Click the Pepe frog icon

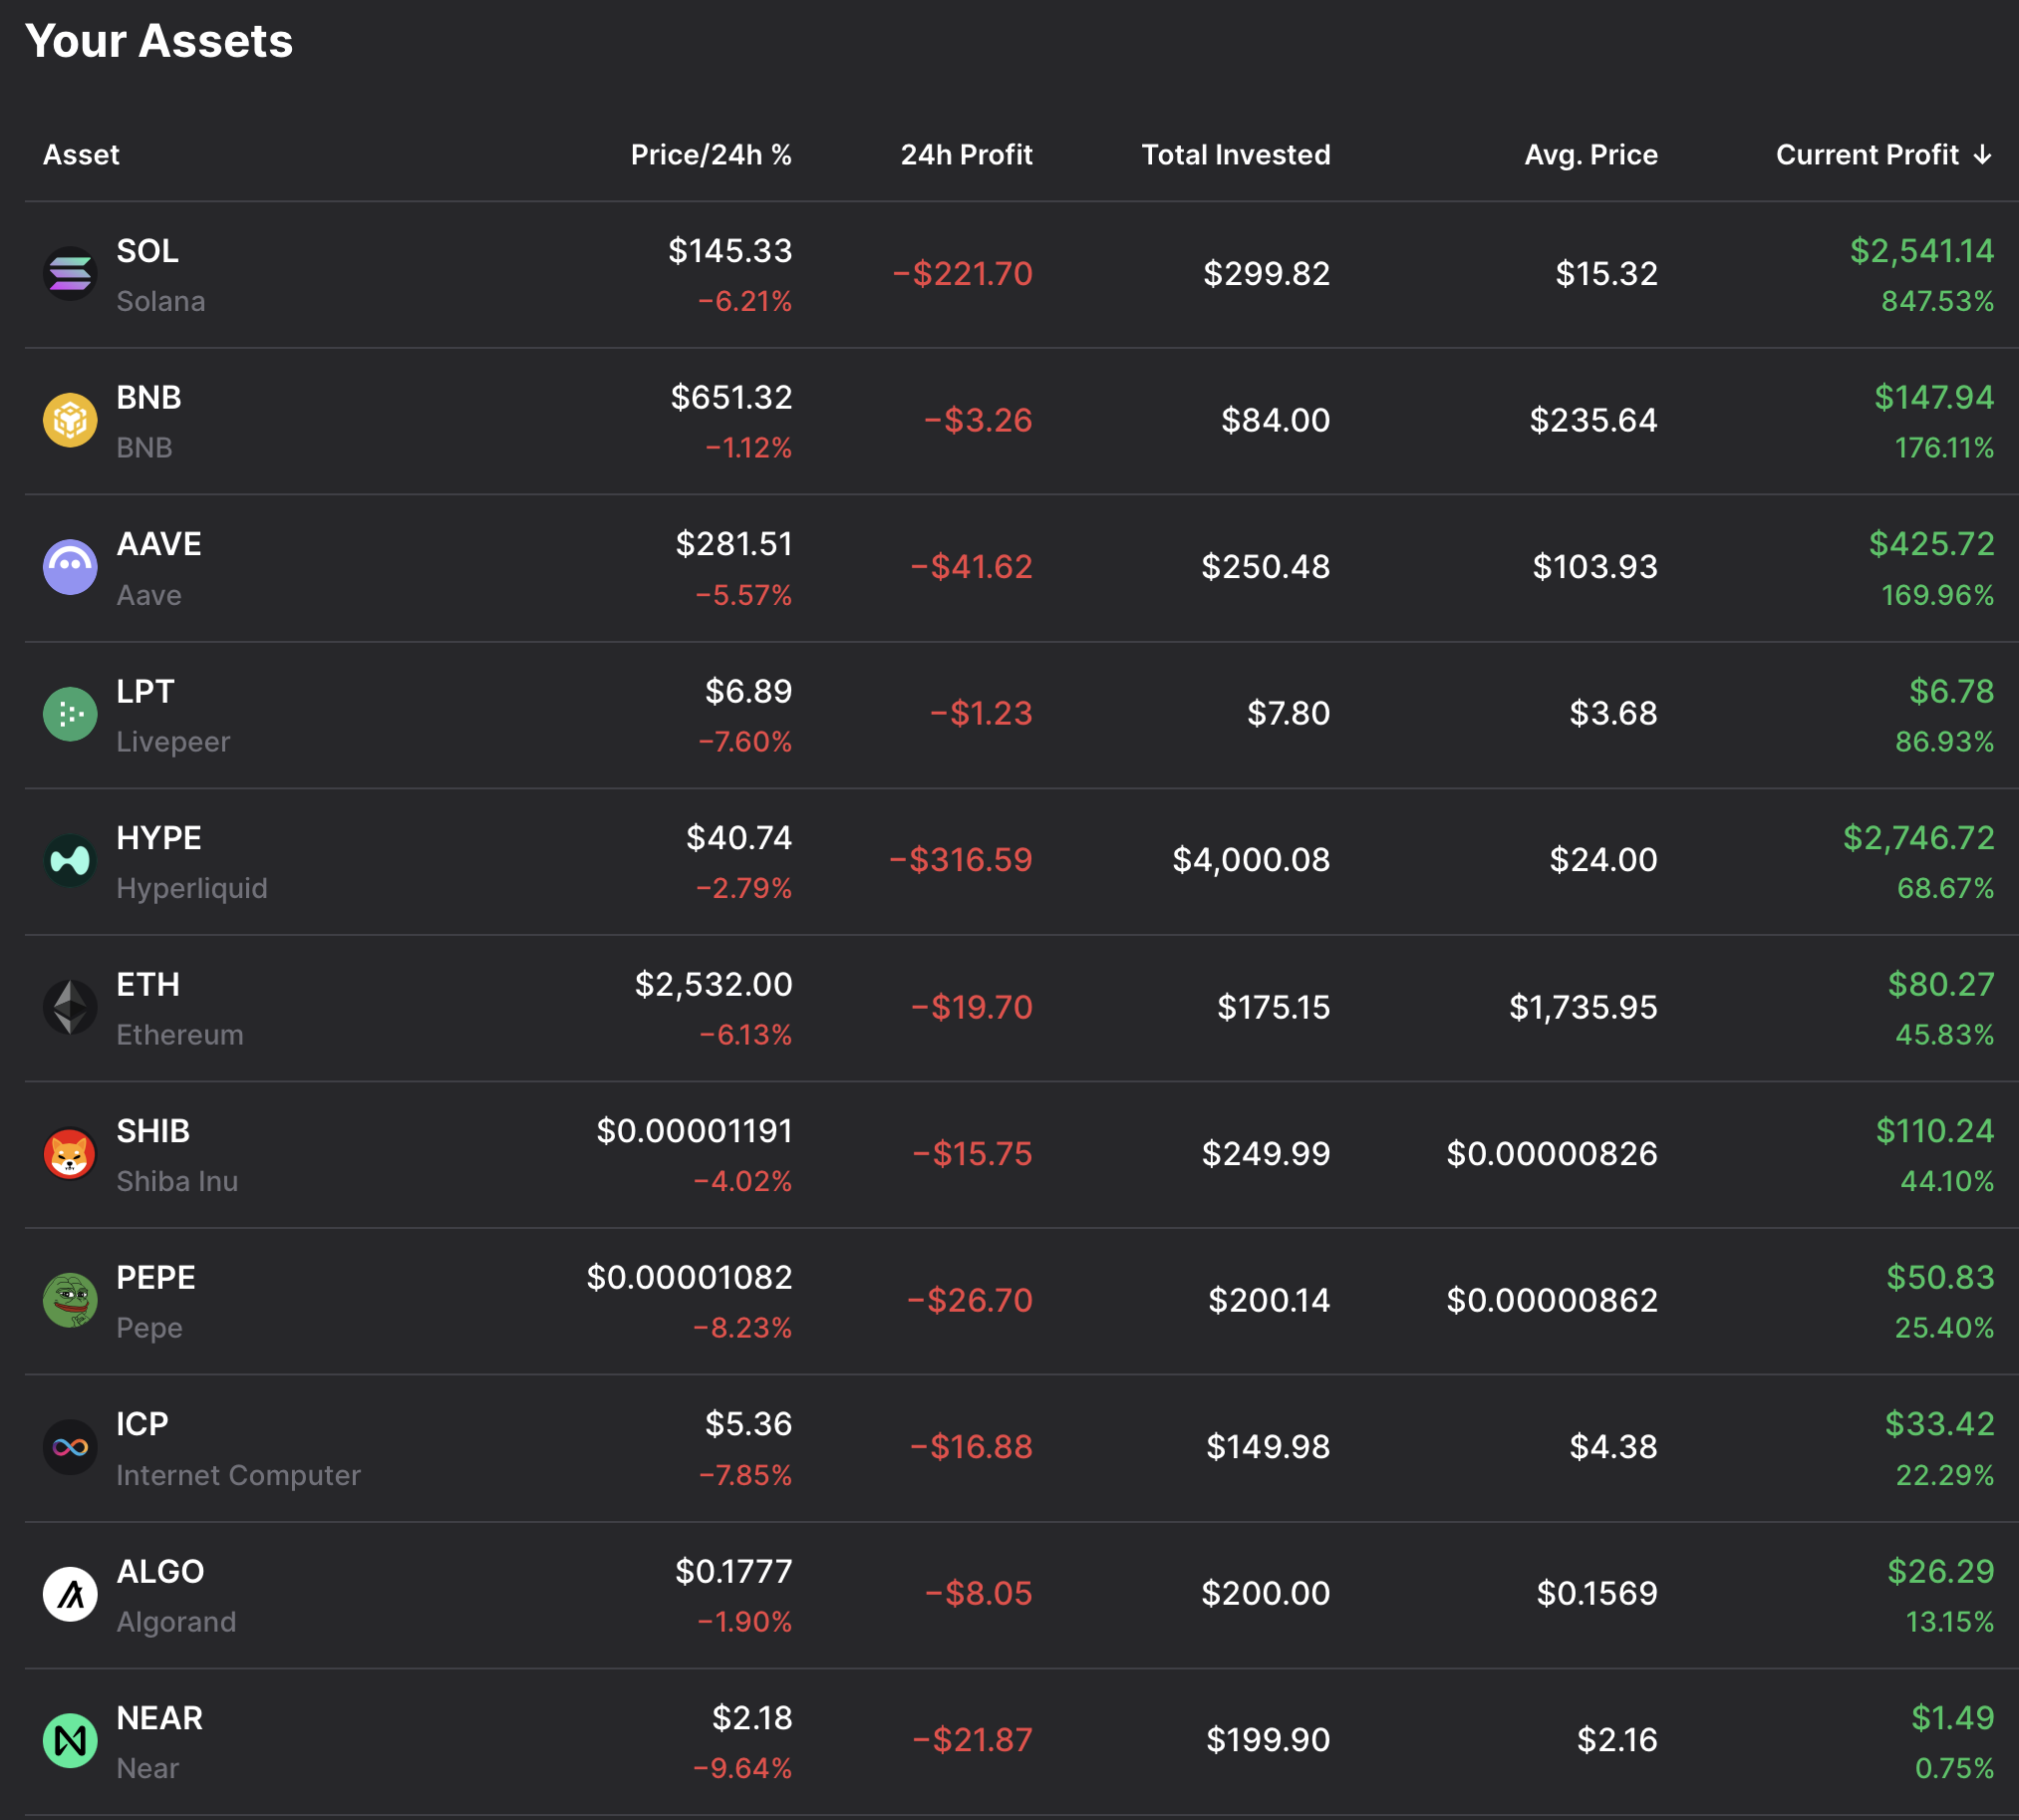(x=70, y=1300)
